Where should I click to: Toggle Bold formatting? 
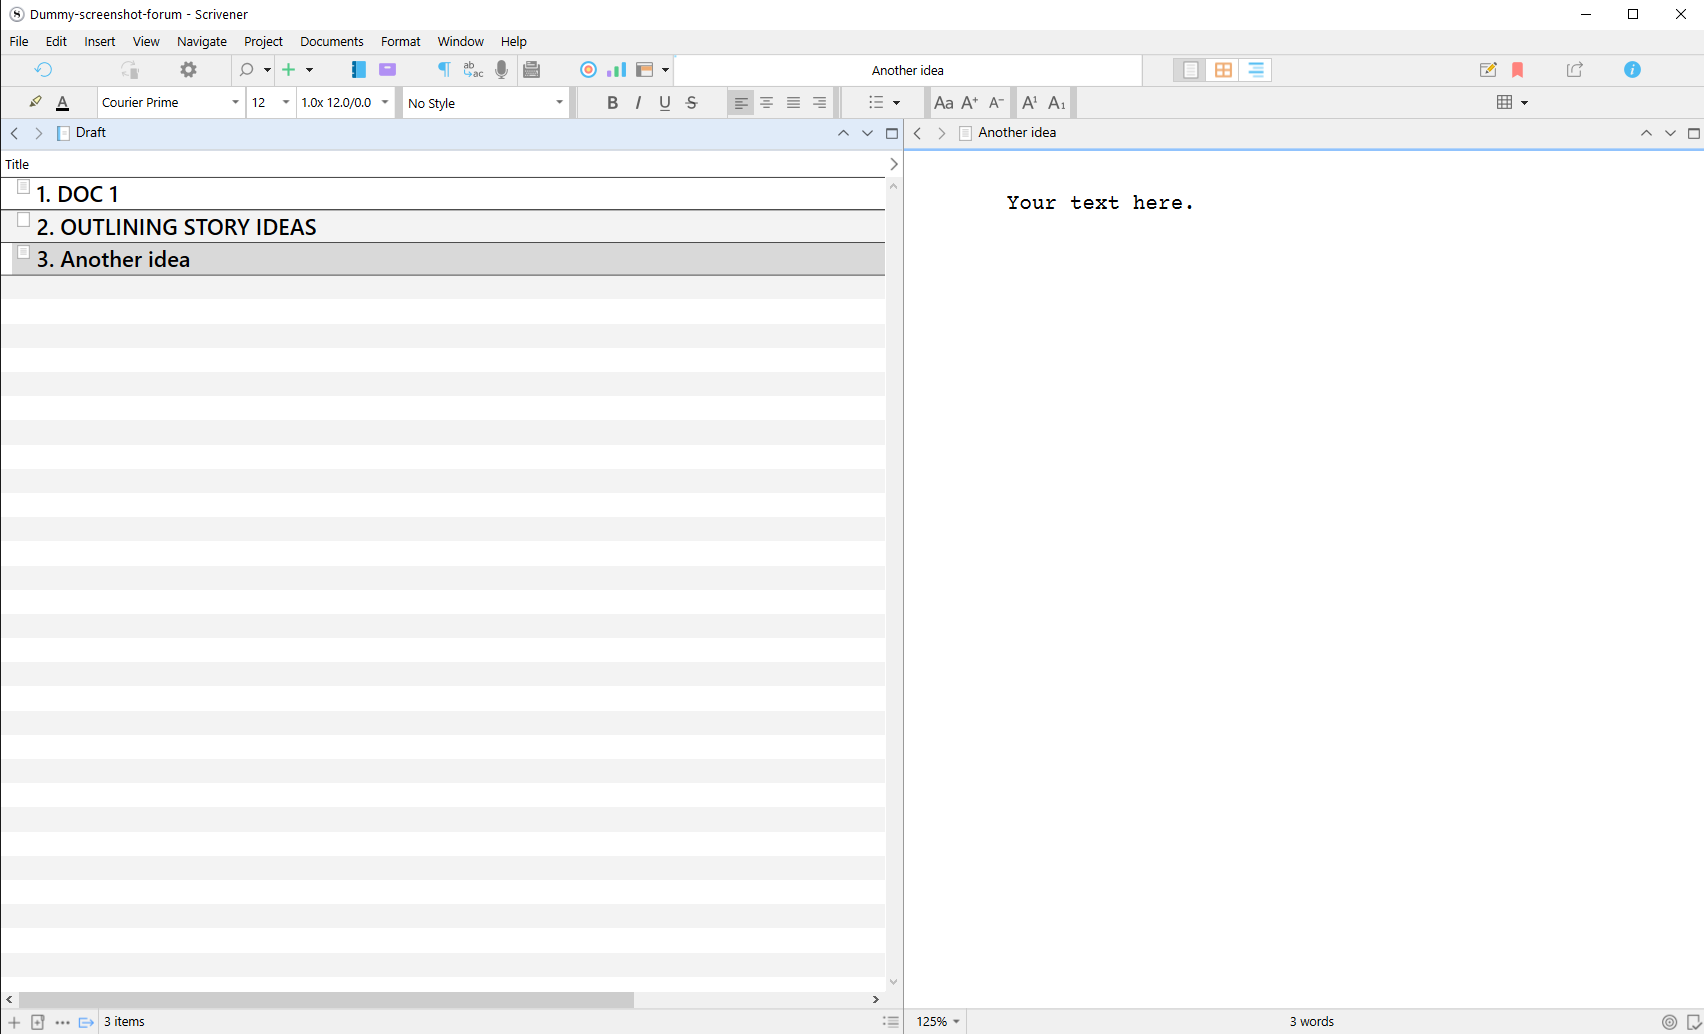[612, 103]
